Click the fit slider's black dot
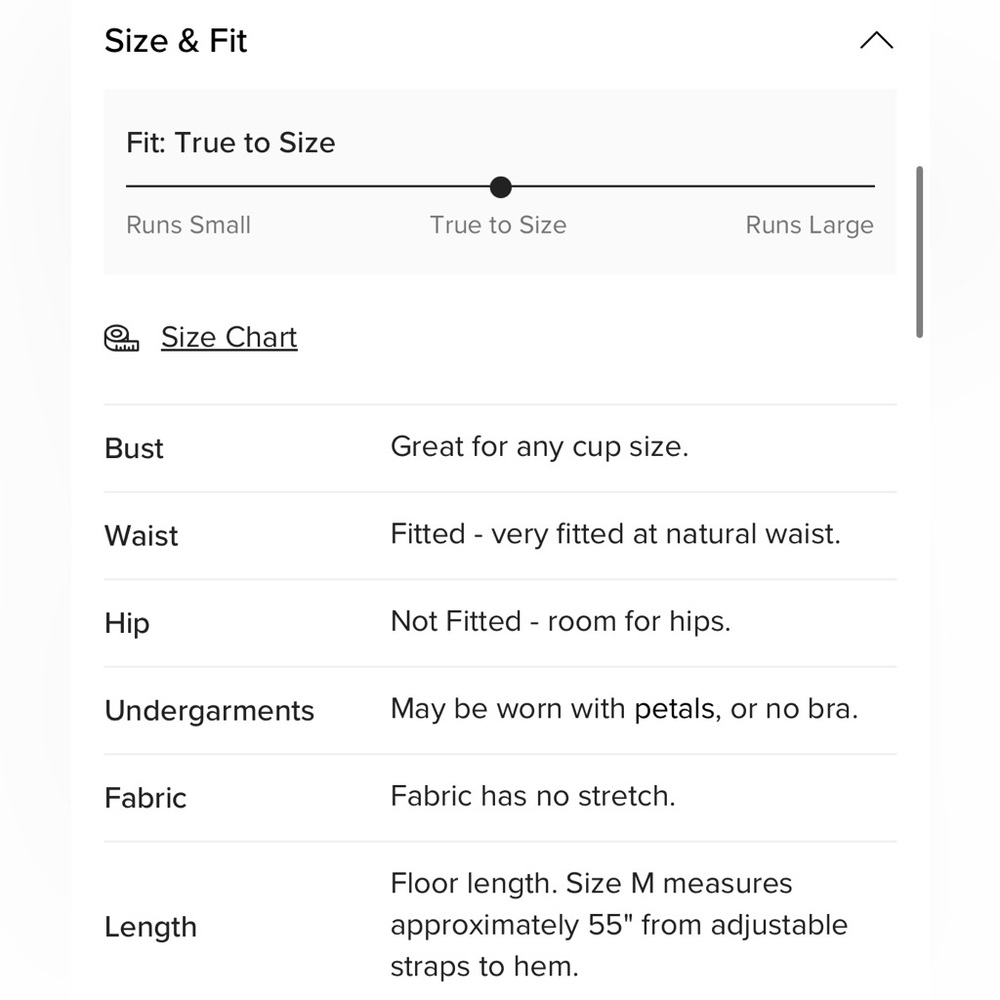Screen dimensions: 1000x1000 click(x=501, y=187)
